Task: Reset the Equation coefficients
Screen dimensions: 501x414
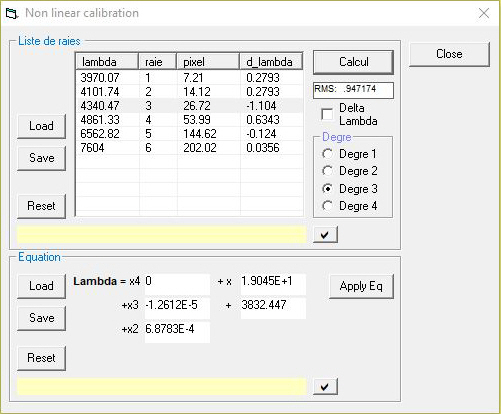Action: 41,358
